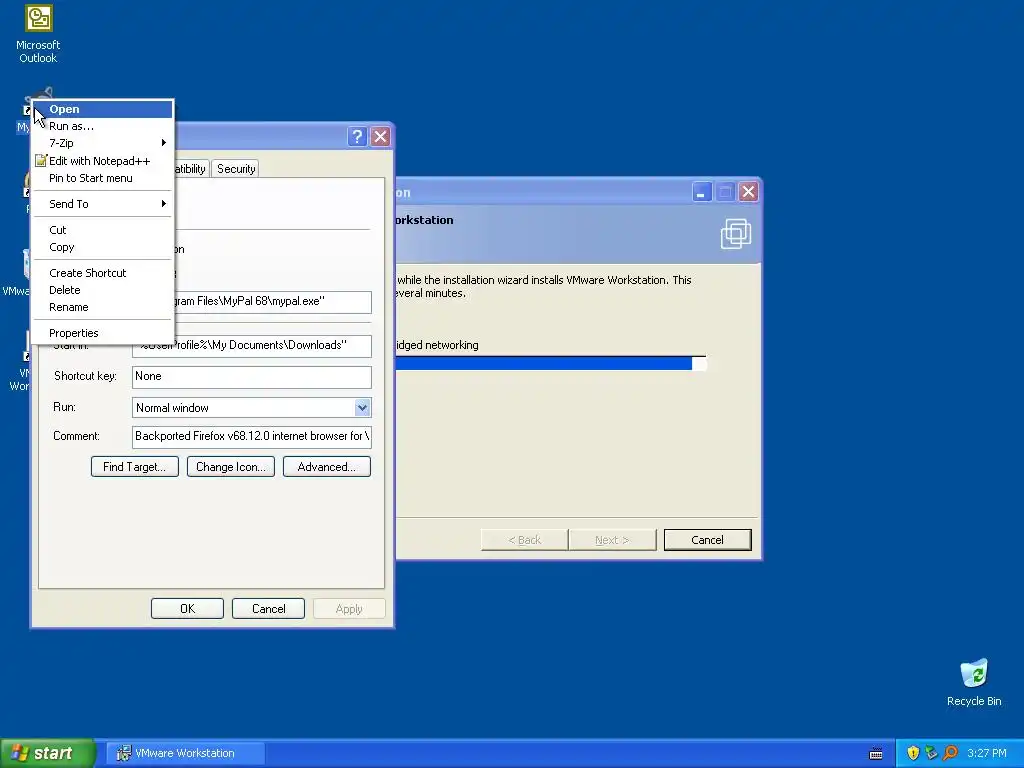Viewport: 1024px width, 768px height.
Task: Choose Cut from the context menu
Action: [x=103, y=230]
